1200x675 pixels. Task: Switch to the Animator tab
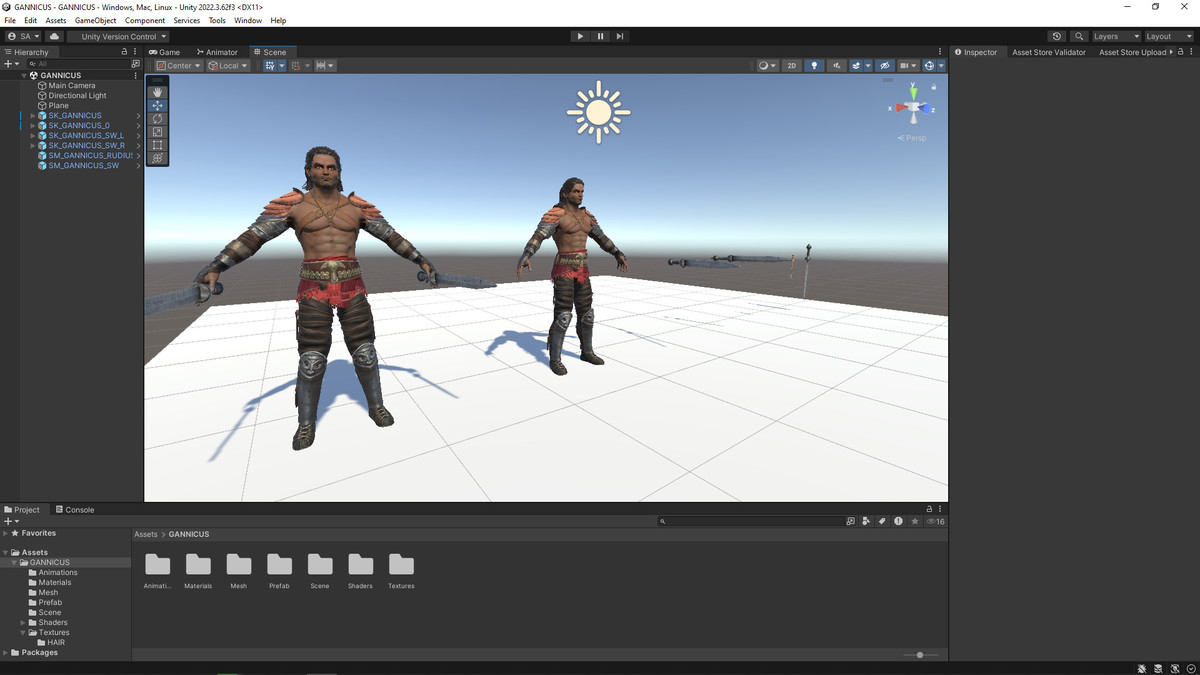pyautogui.click(x=217, y=52)
